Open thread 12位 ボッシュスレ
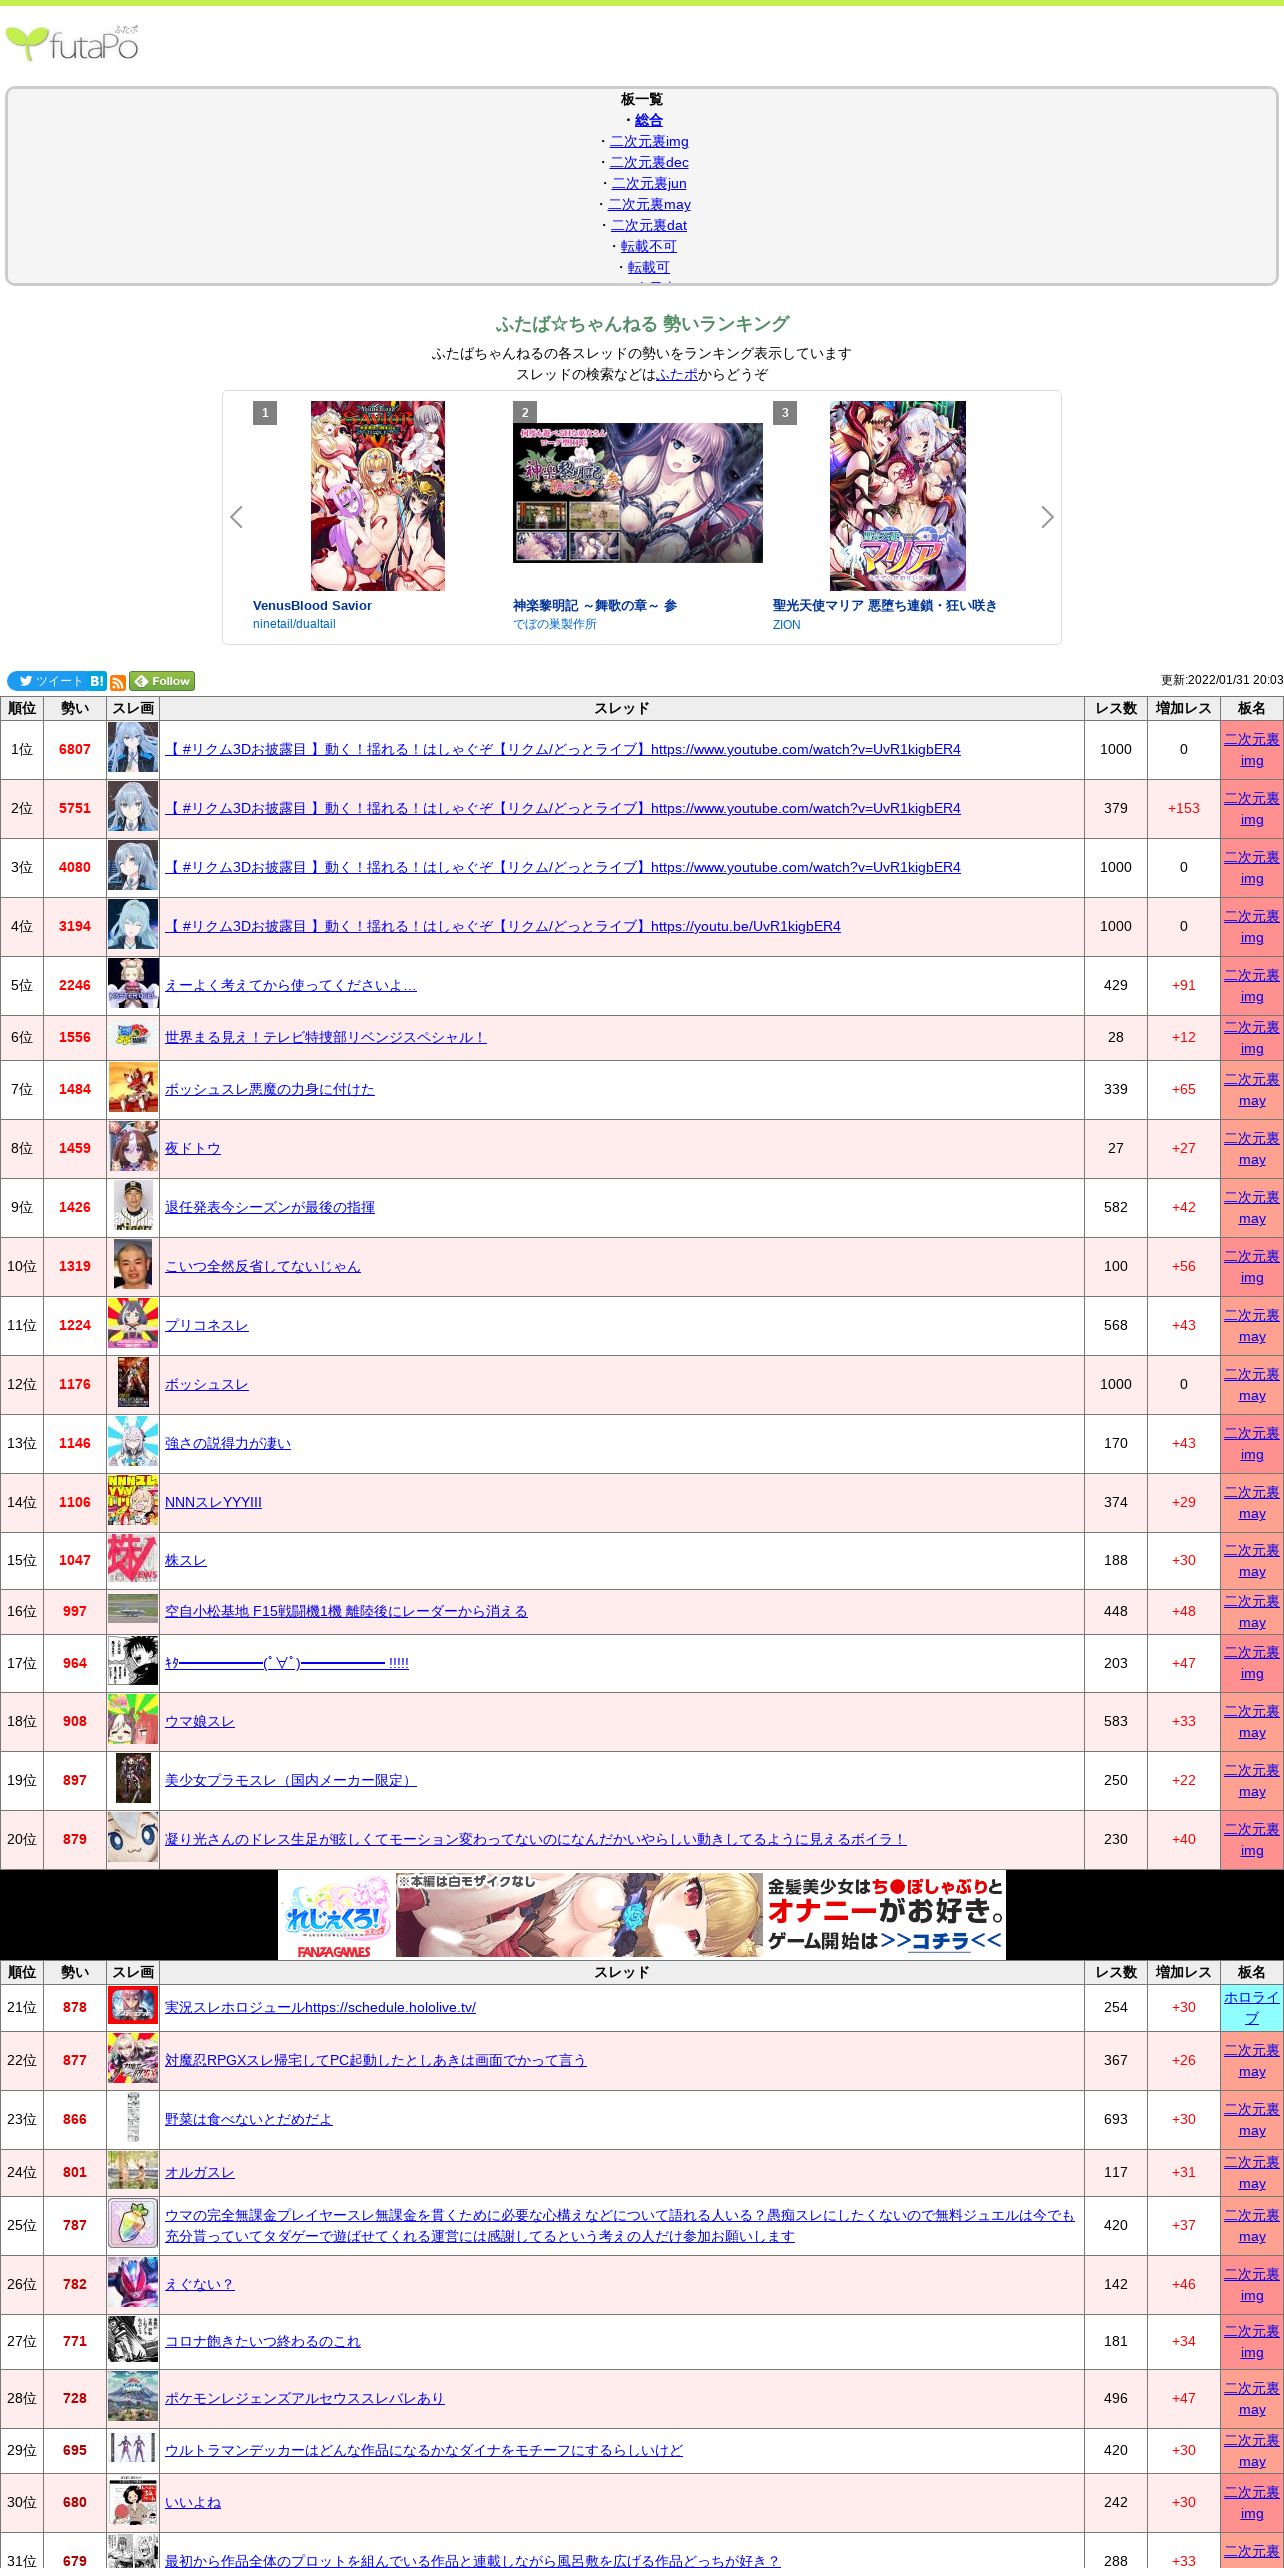Image resolution: width=1284 pixels, height=2568 pixels. [x=207, y=1384]
